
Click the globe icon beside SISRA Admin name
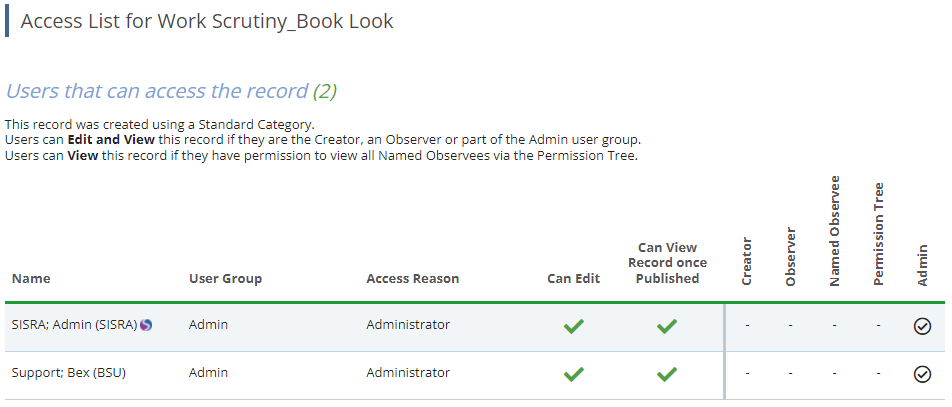click(147, 325)
